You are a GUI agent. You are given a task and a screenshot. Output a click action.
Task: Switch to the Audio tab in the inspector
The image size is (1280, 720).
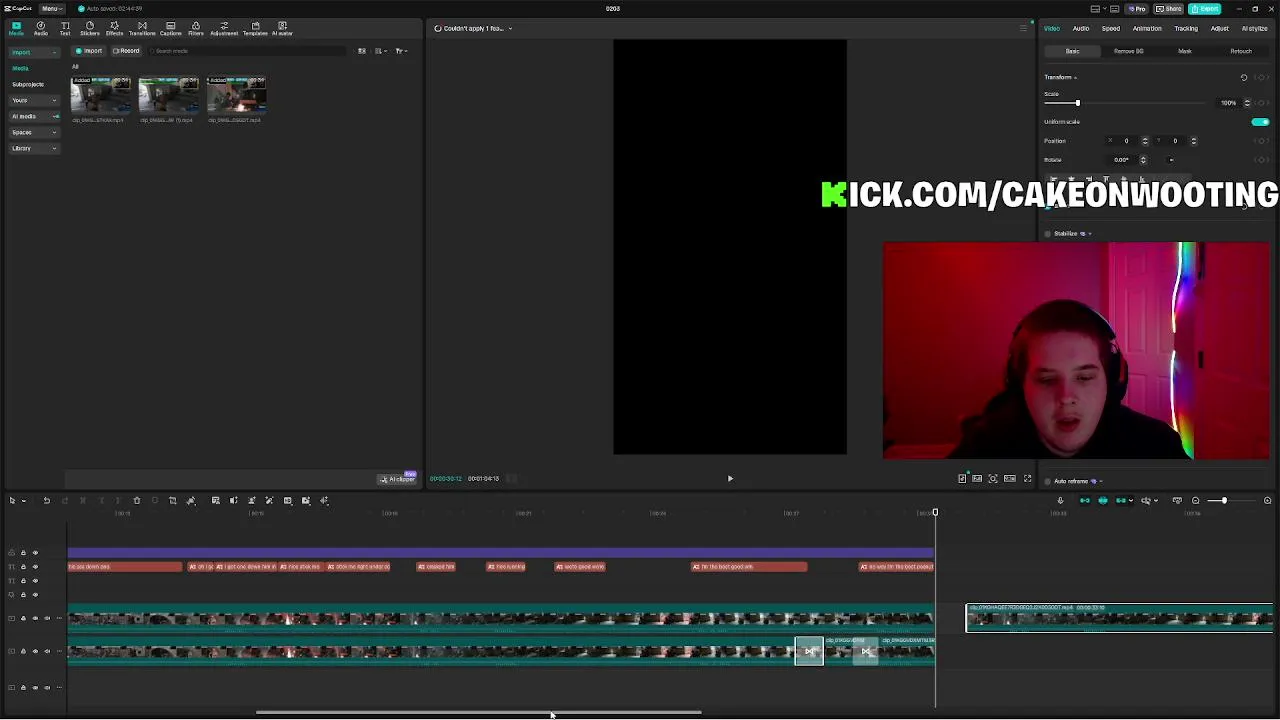click(x=1081, y=28)
